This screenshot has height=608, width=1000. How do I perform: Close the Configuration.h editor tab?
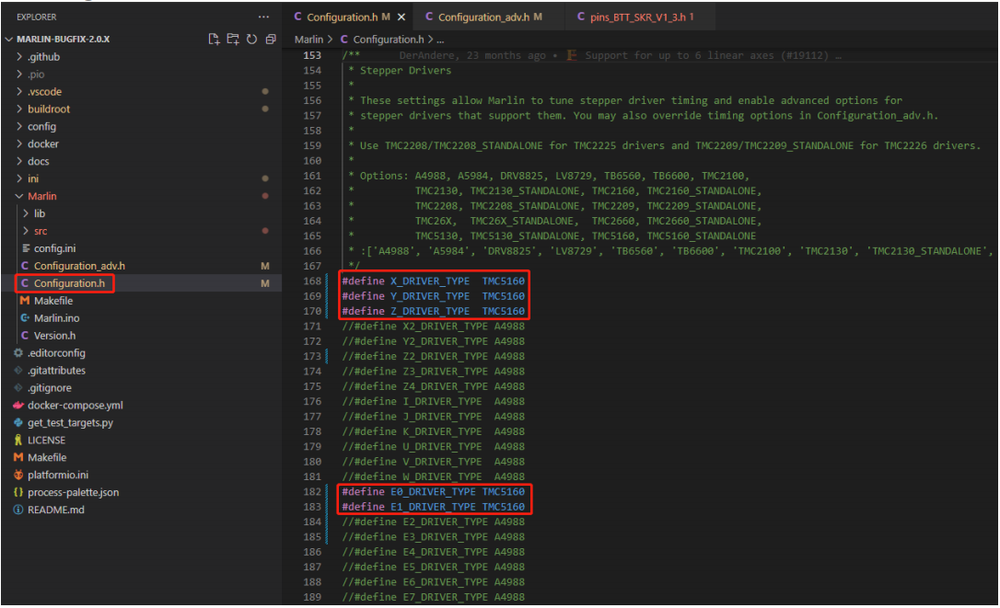tap(401, 17)
